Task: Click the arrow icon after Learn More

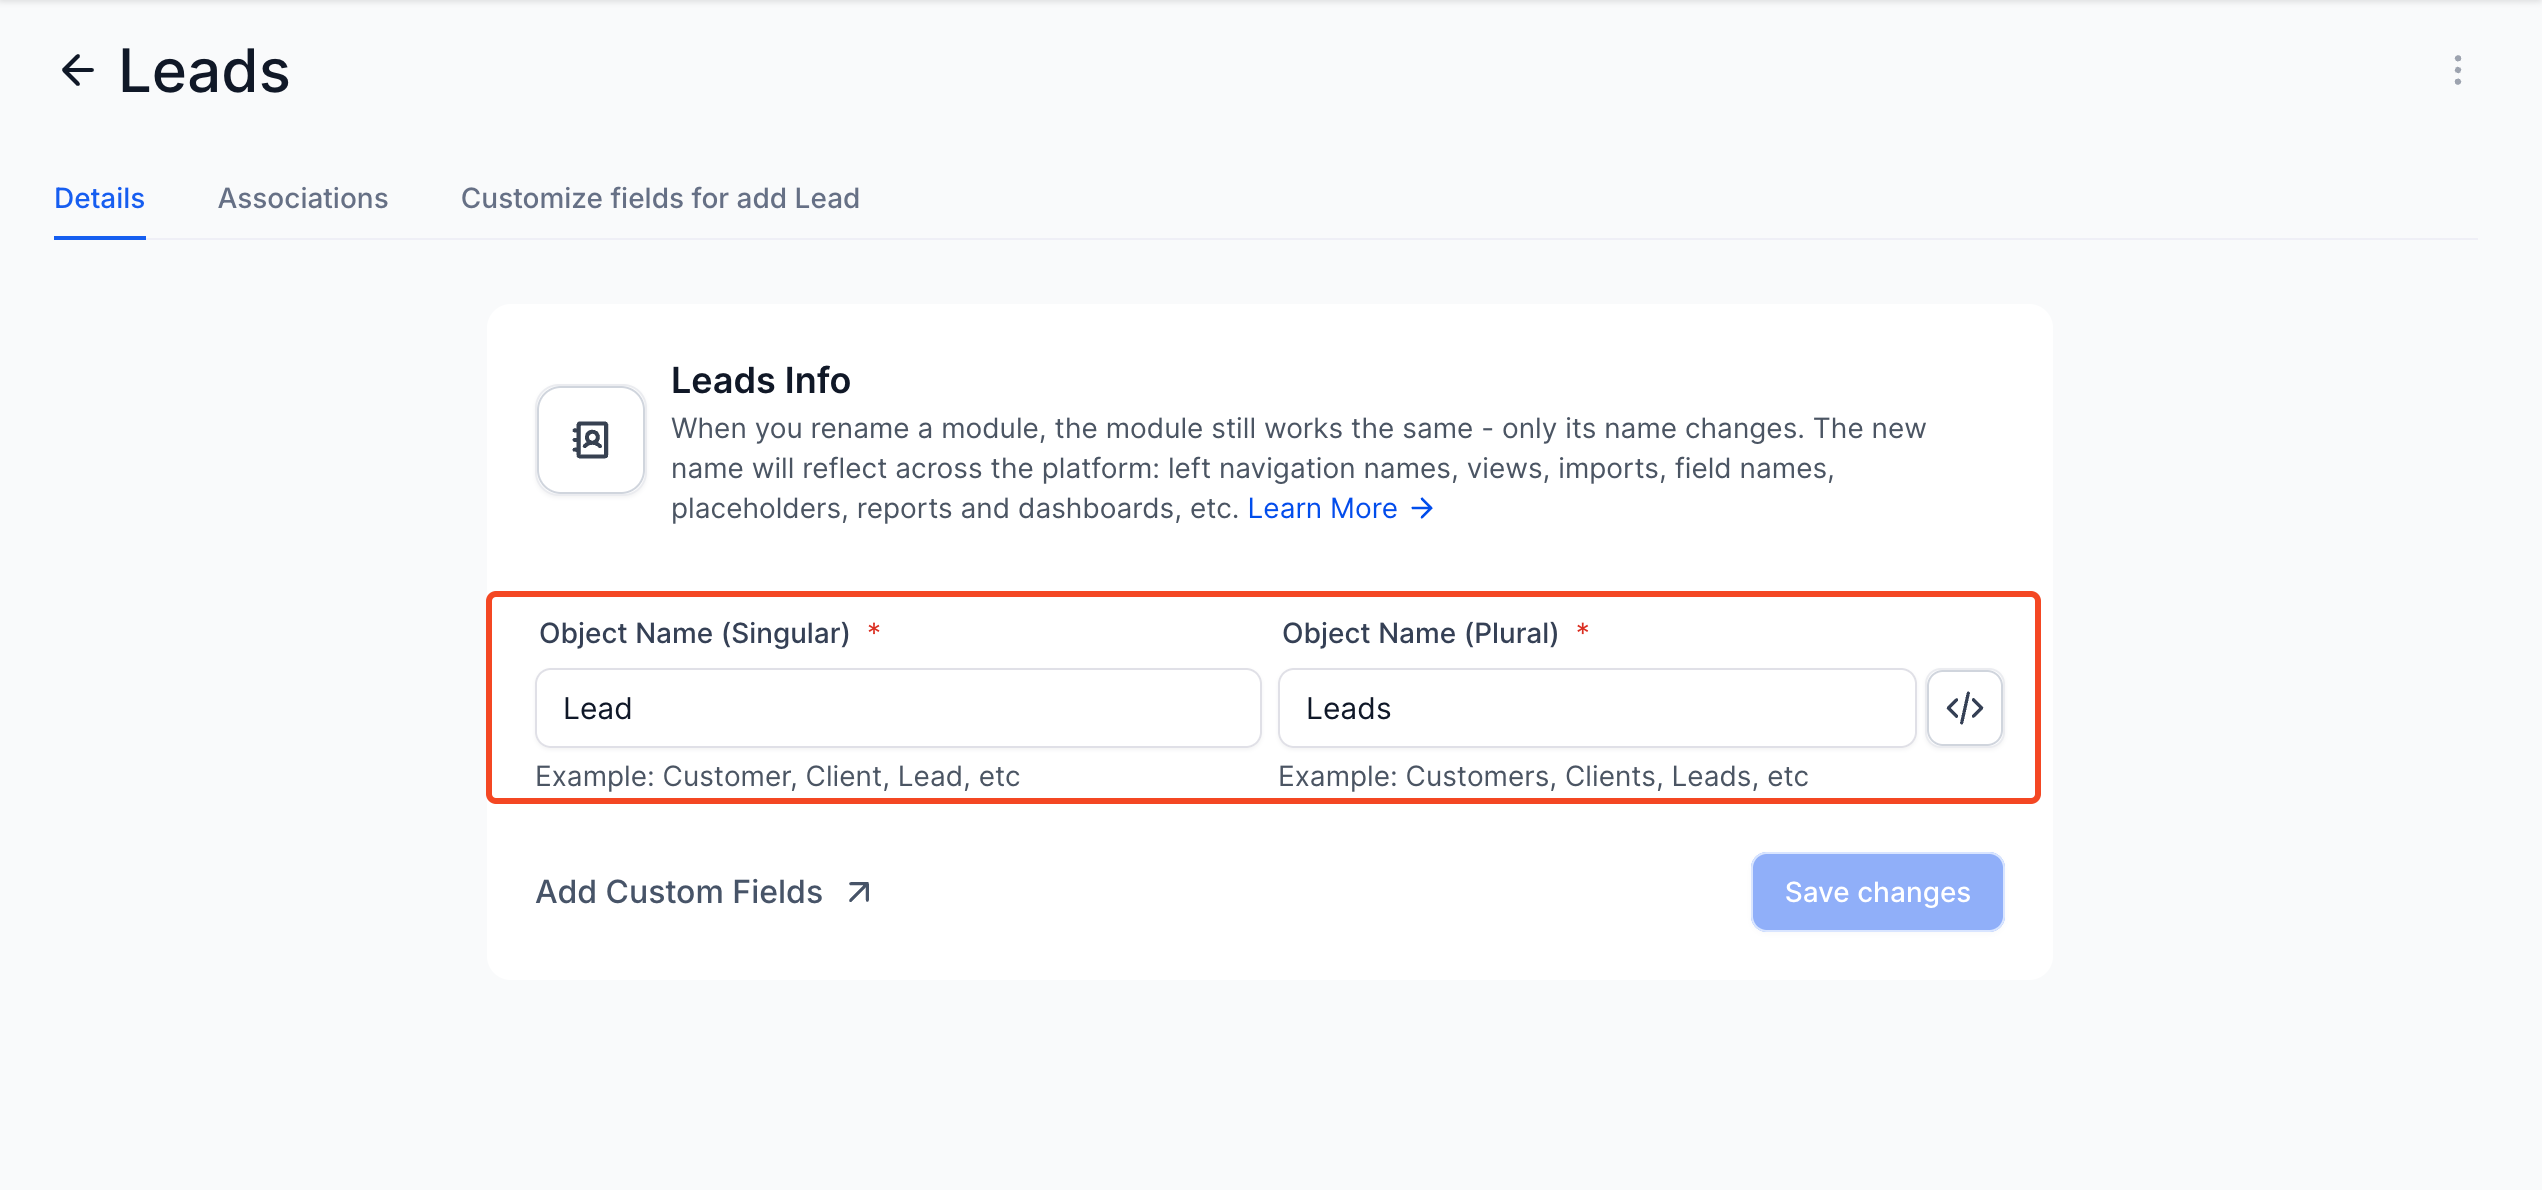Action: point(1422,509)
